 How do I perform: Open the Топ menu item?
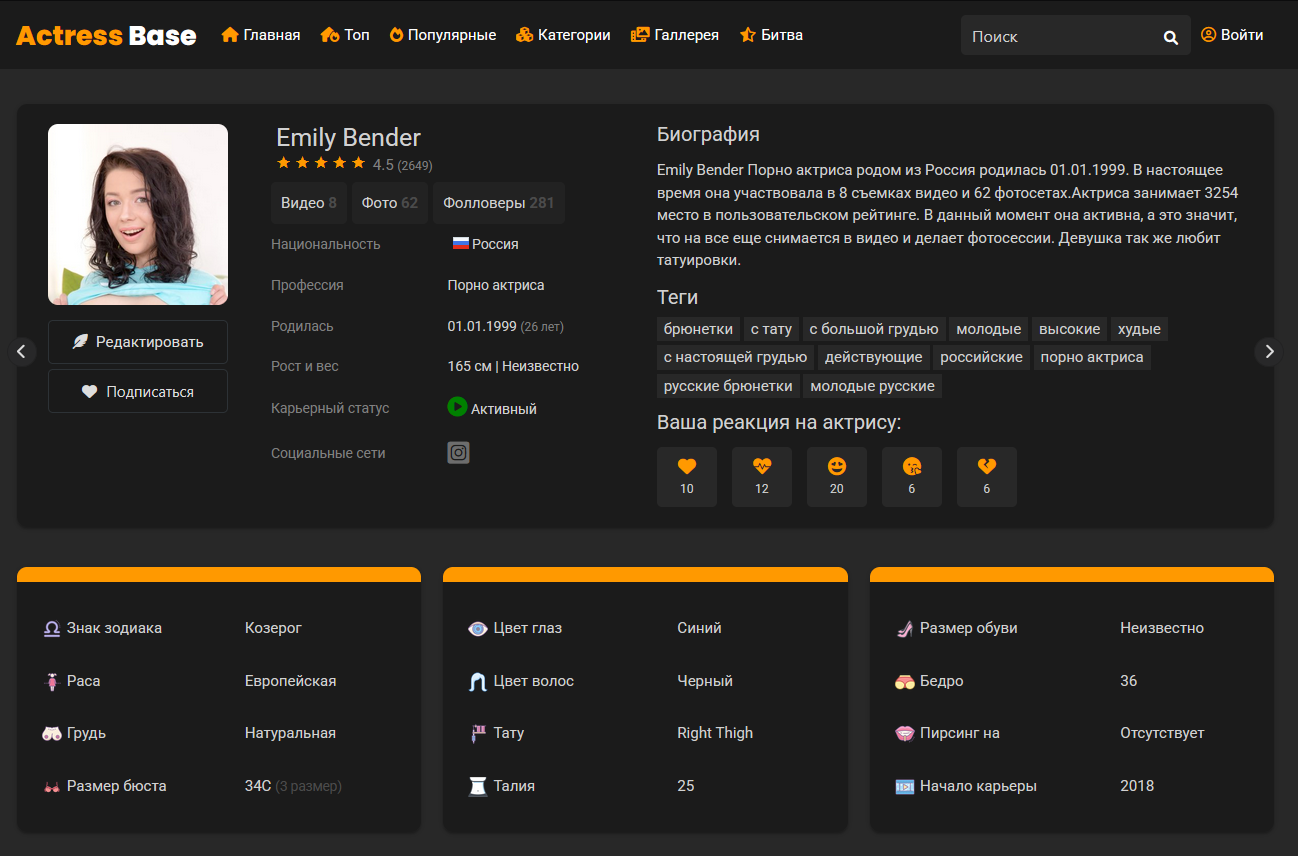[x=345, y=35]
